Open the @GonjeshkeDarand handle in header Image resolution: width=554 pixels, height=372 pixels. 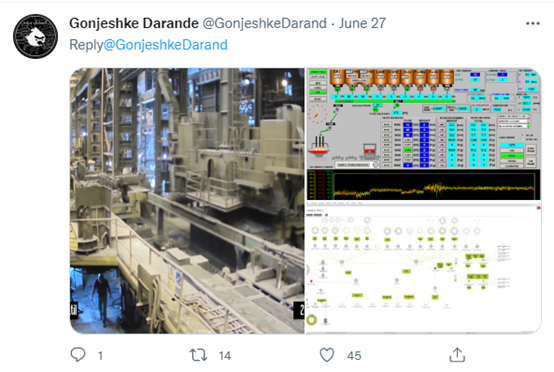264,23
